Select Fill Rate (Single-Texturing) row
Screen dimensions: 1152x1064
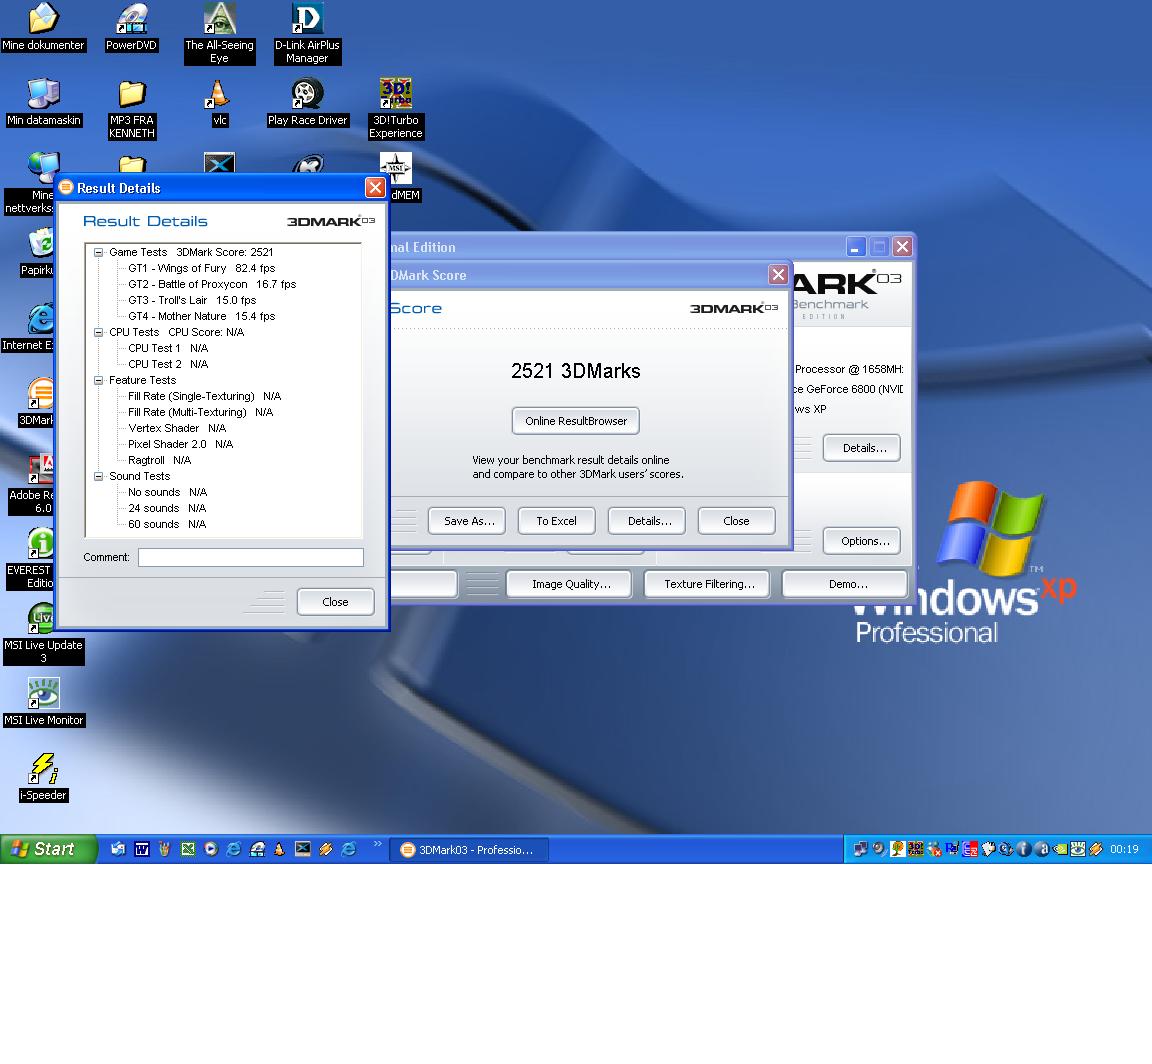click(204, 396)
